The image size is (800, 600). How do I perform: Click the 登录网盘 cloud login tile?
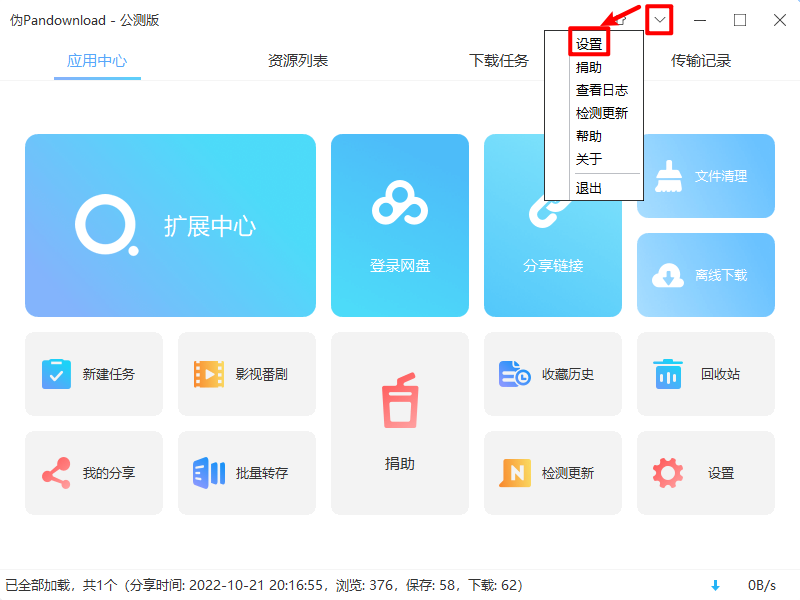[x=400, y=226]
